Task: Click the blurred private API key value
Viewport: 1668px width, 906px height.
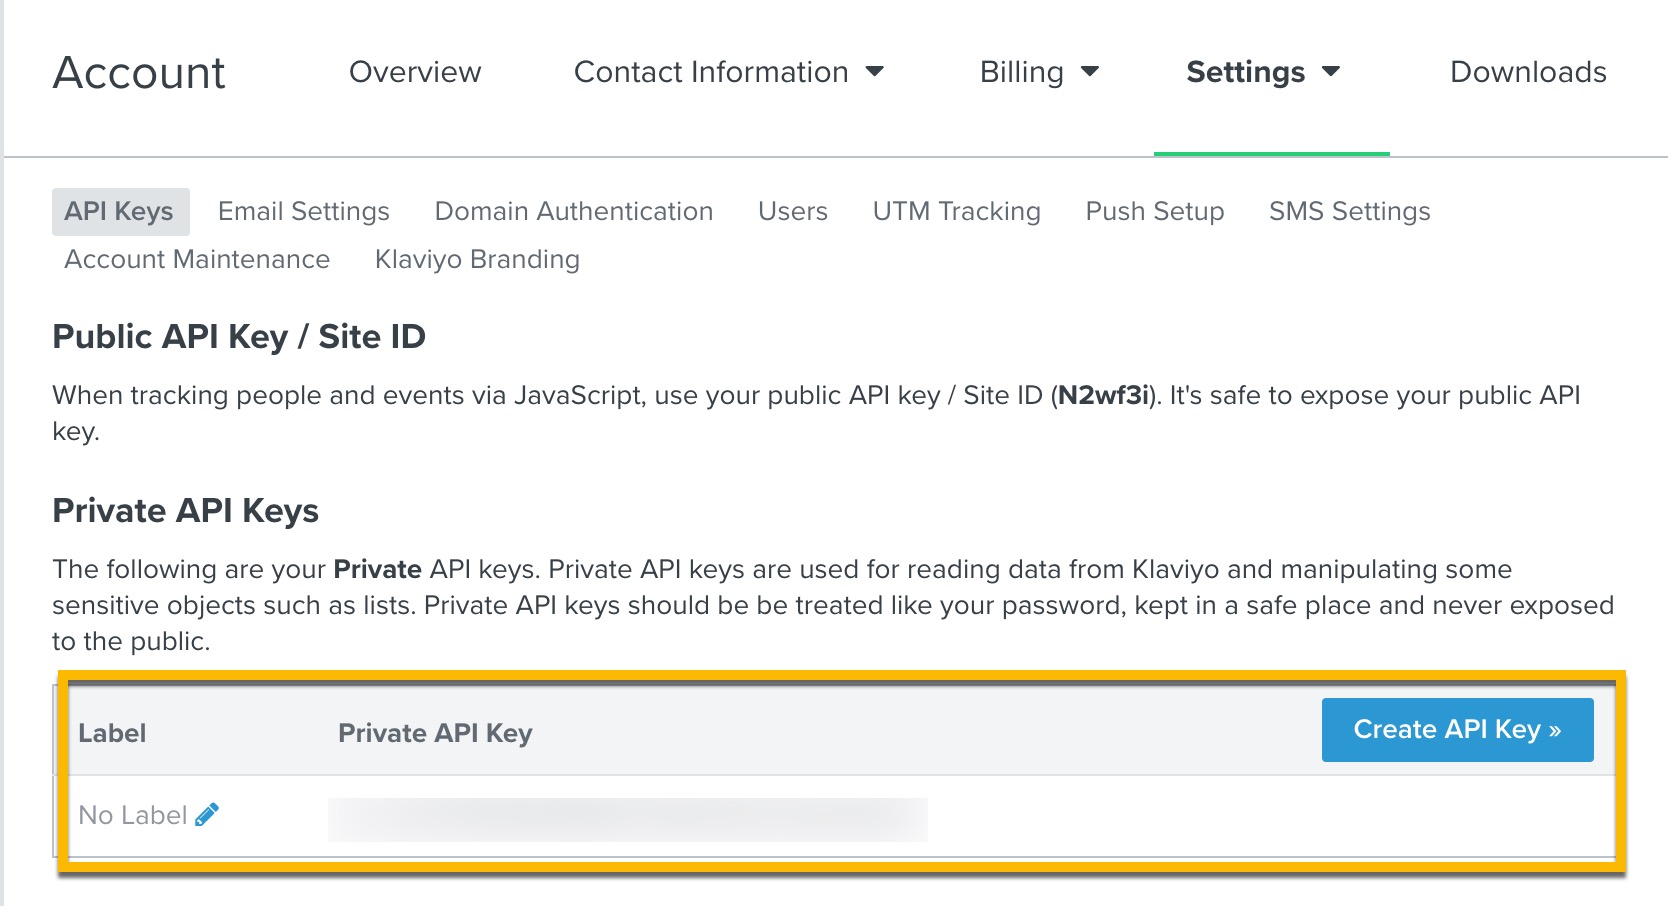Action: pyautogui.click(x=628, y=819)
